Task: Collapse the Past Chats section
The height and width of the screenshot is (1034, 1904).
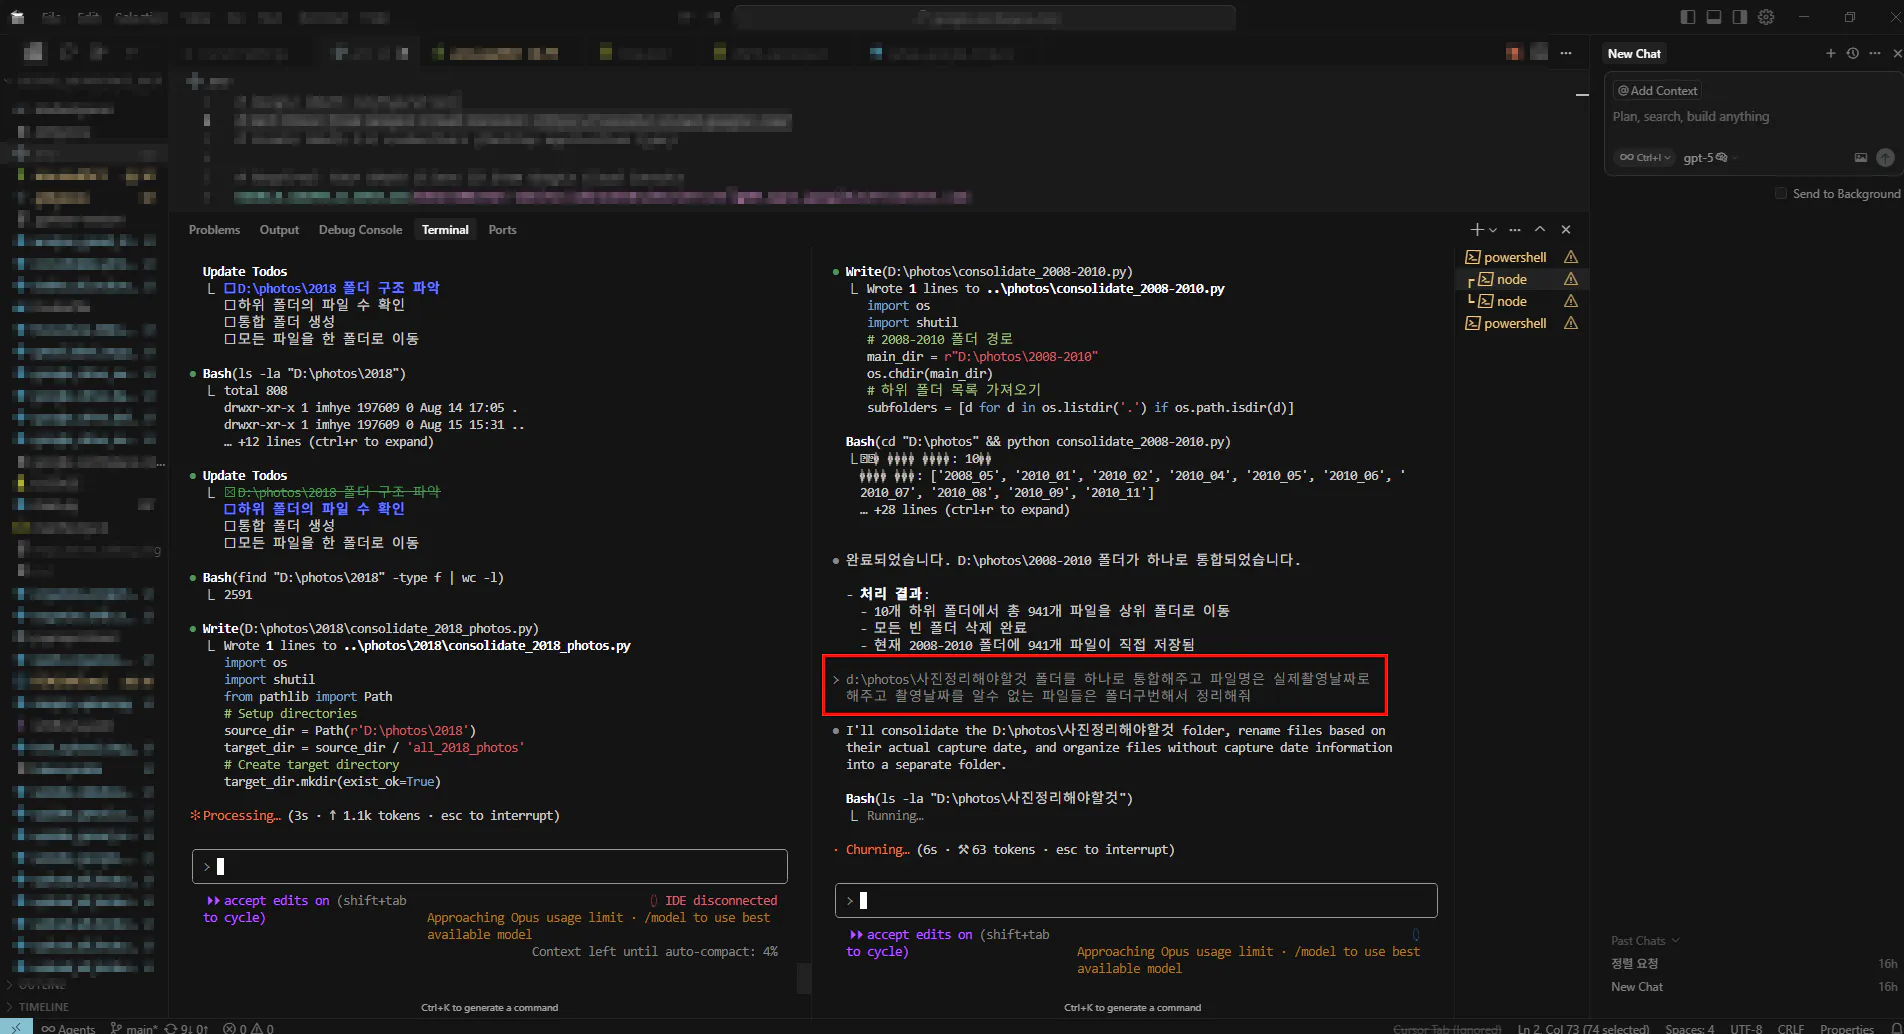Action: [1645, 941]
